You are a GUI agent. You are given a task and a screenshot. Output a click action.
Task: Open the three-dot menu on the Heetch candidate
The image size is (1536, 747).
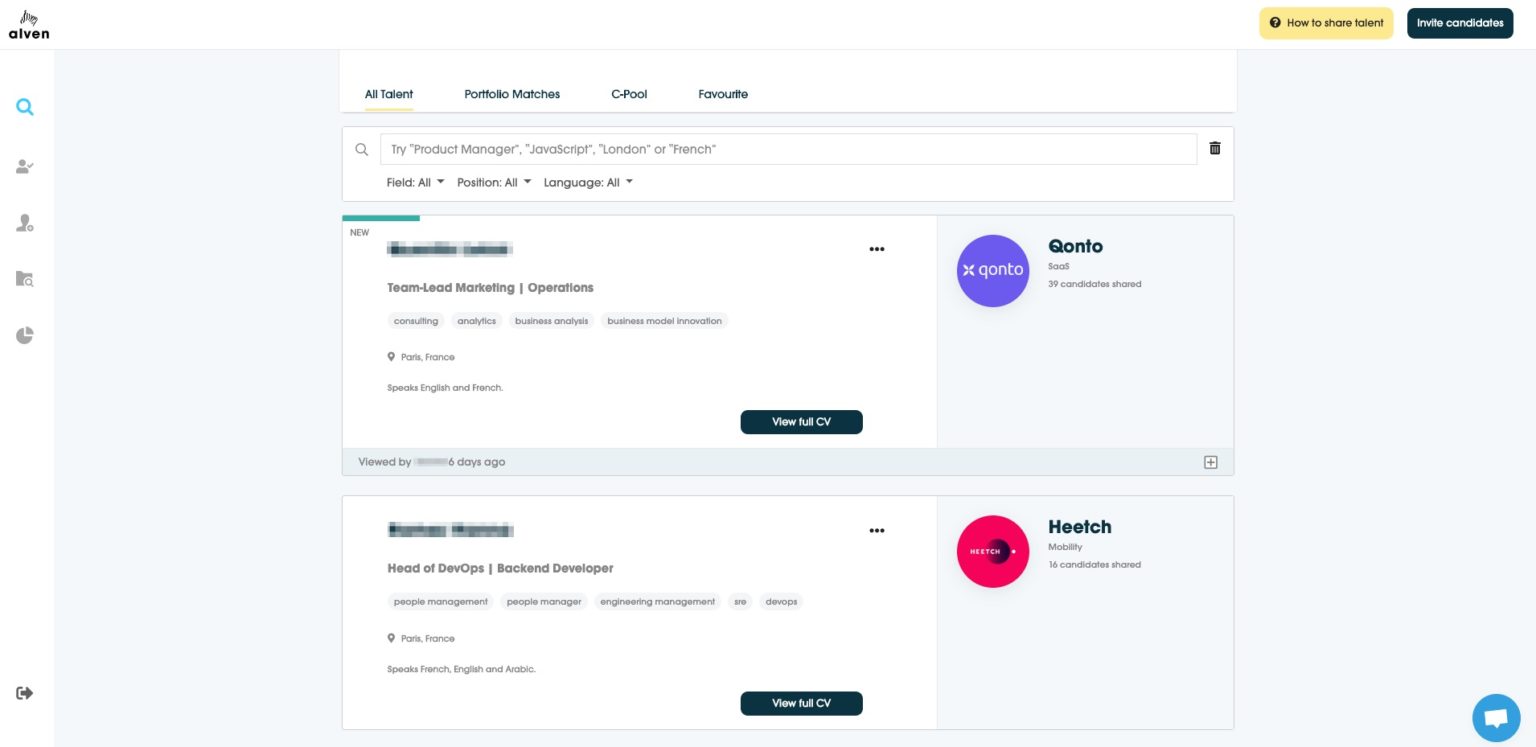(x=877, y=530)
